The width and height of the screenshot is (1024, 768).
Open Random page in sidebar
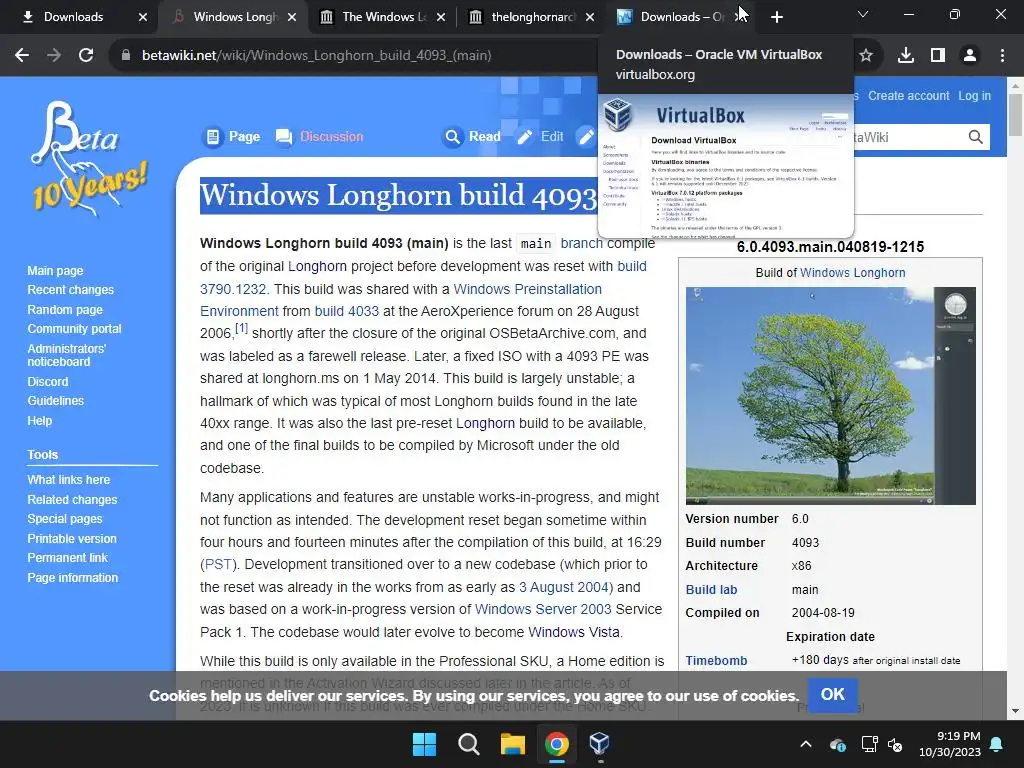point(65,310)
